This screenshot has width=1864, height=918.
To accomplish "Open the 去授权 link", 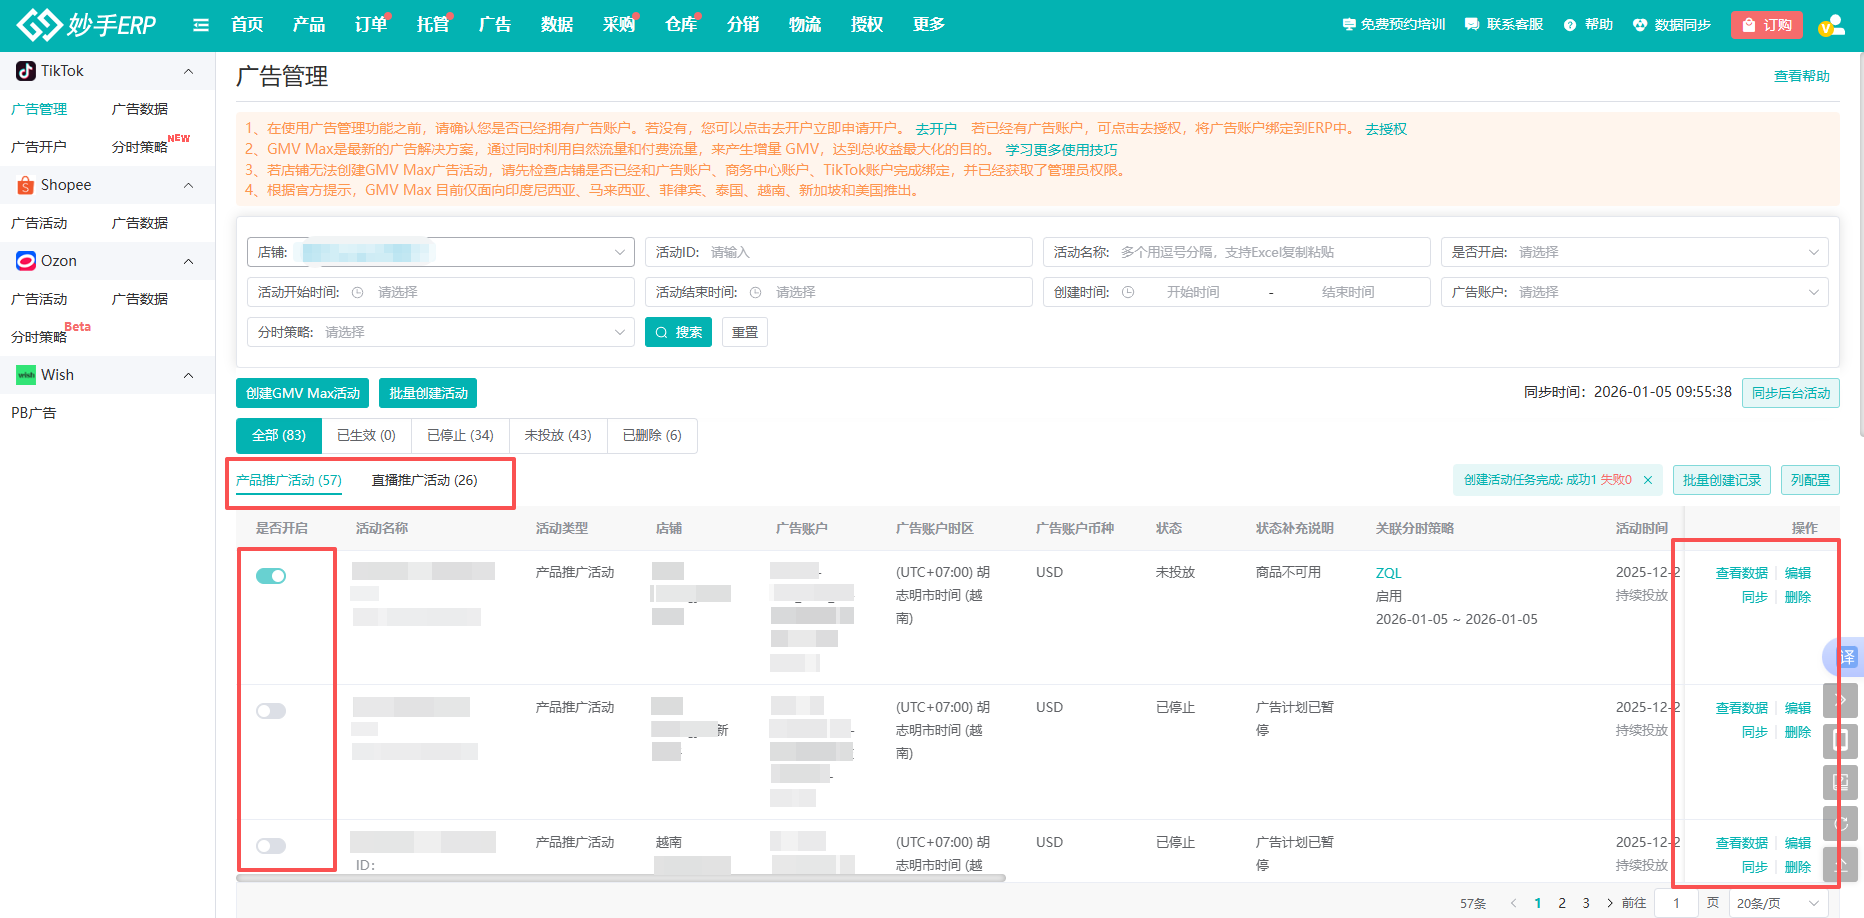I will (x=1386, y=129).
